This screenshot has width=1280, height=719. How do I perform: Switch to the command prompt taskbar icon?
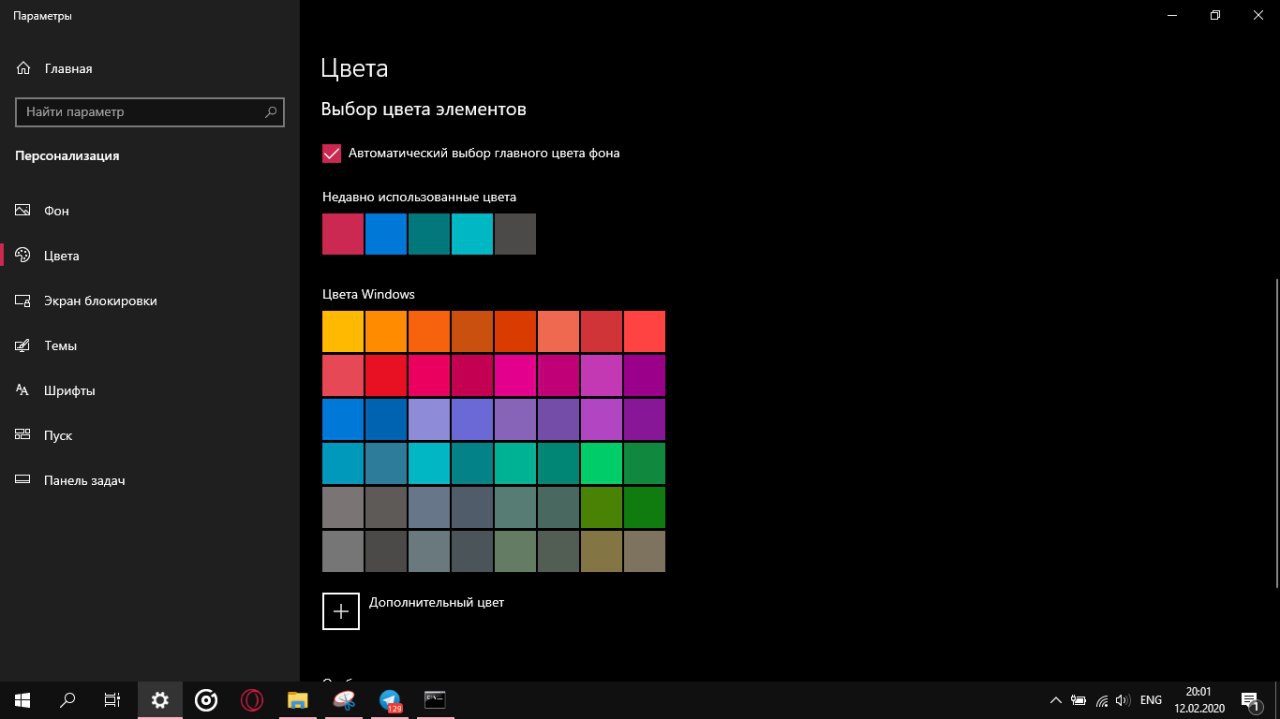[x=435, y=700]
